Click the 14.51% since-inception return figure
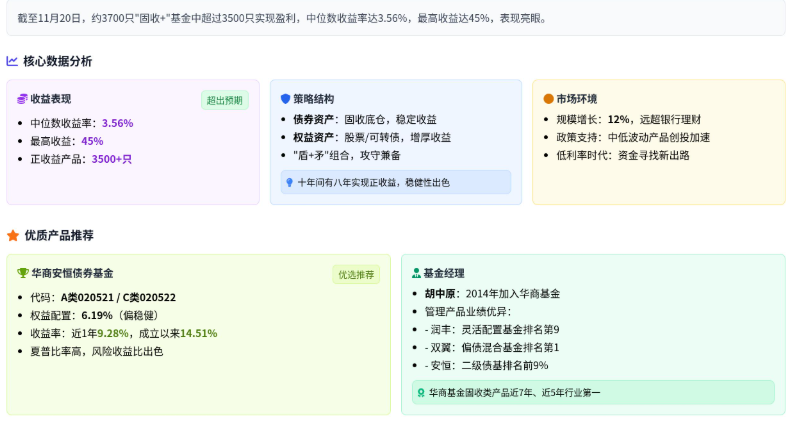The width and height of the screenshot is (794, 423). click(x=198, y=333)
